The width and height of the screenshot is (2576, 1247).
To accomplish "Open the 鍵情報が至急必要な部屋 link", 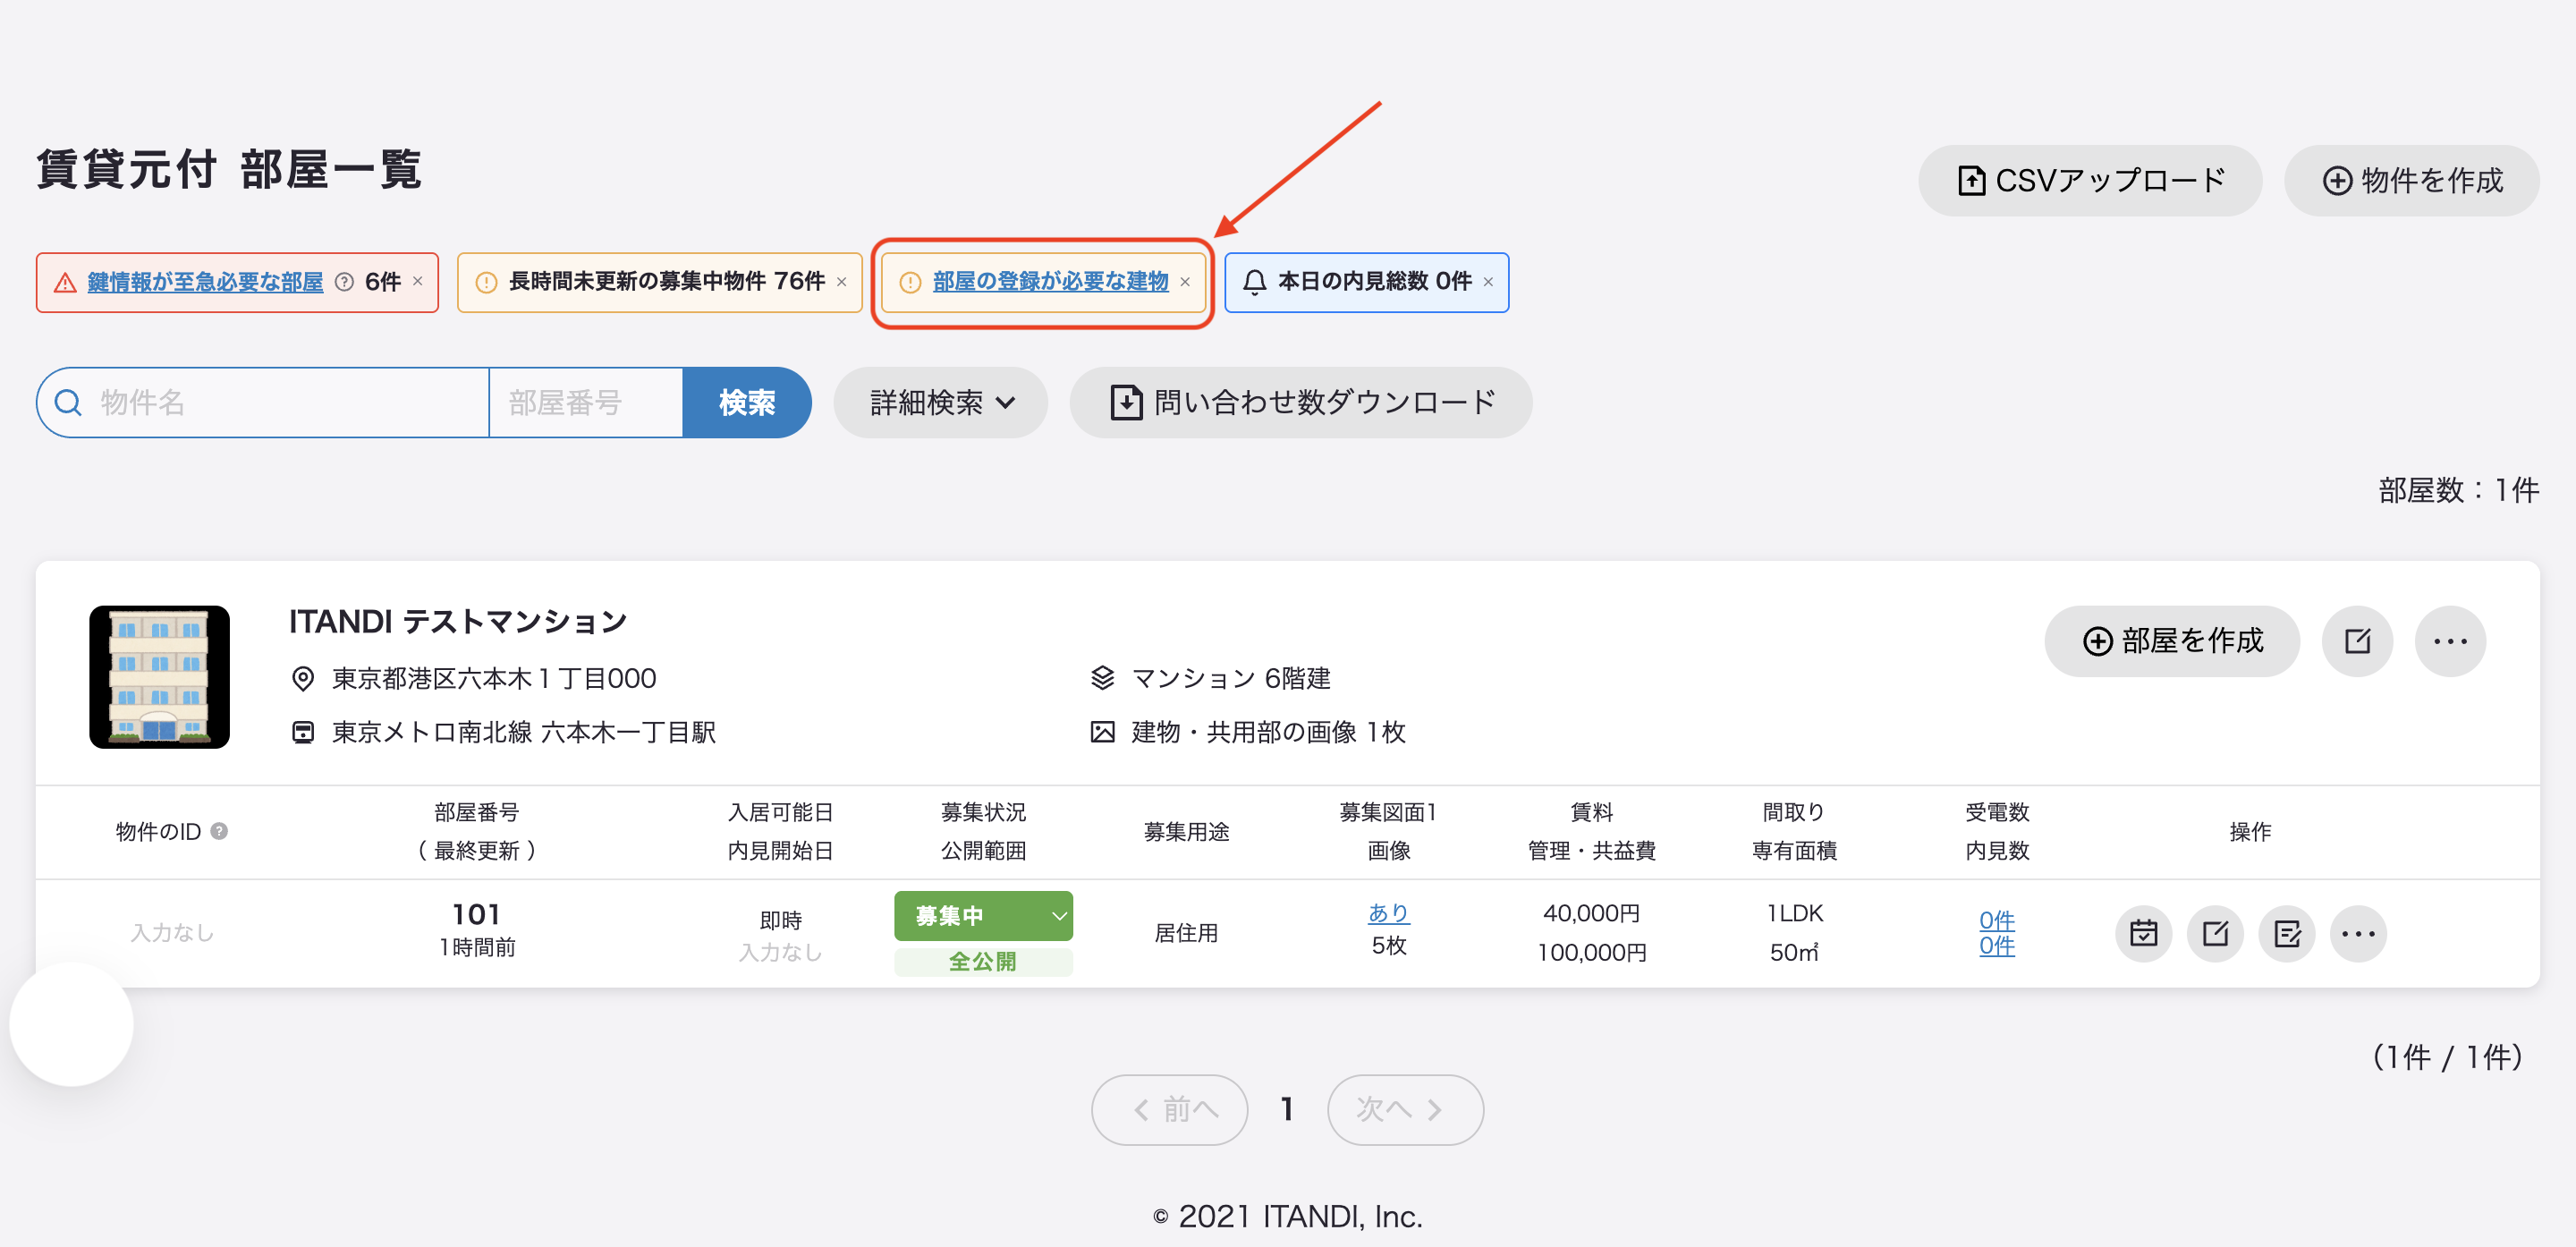I will 205,282.
